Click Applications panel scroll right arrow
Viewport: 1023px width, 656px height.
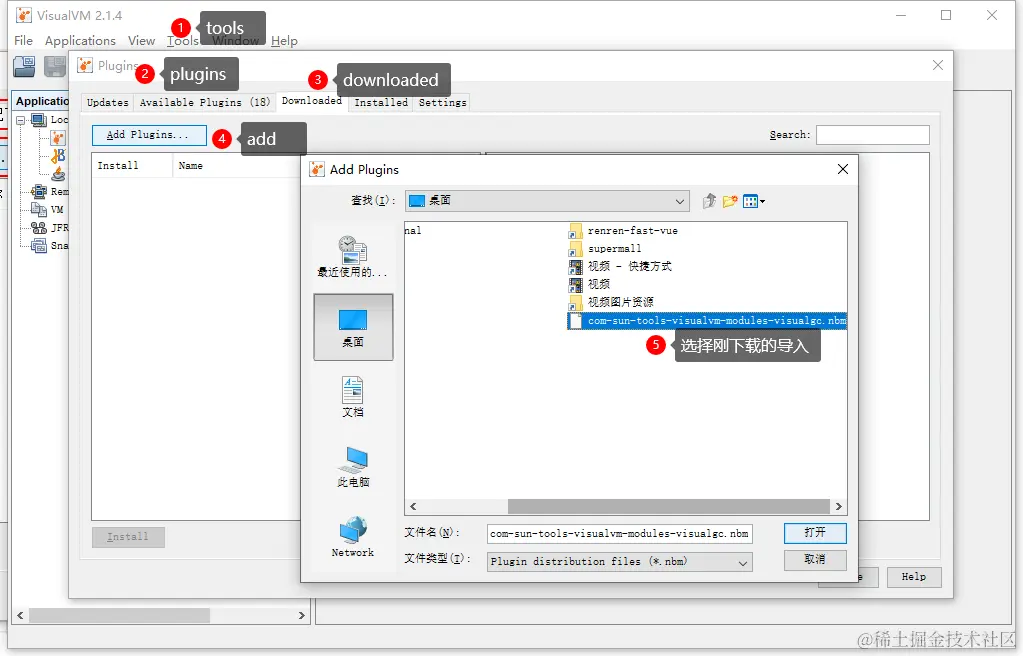[x=301, y=616]
